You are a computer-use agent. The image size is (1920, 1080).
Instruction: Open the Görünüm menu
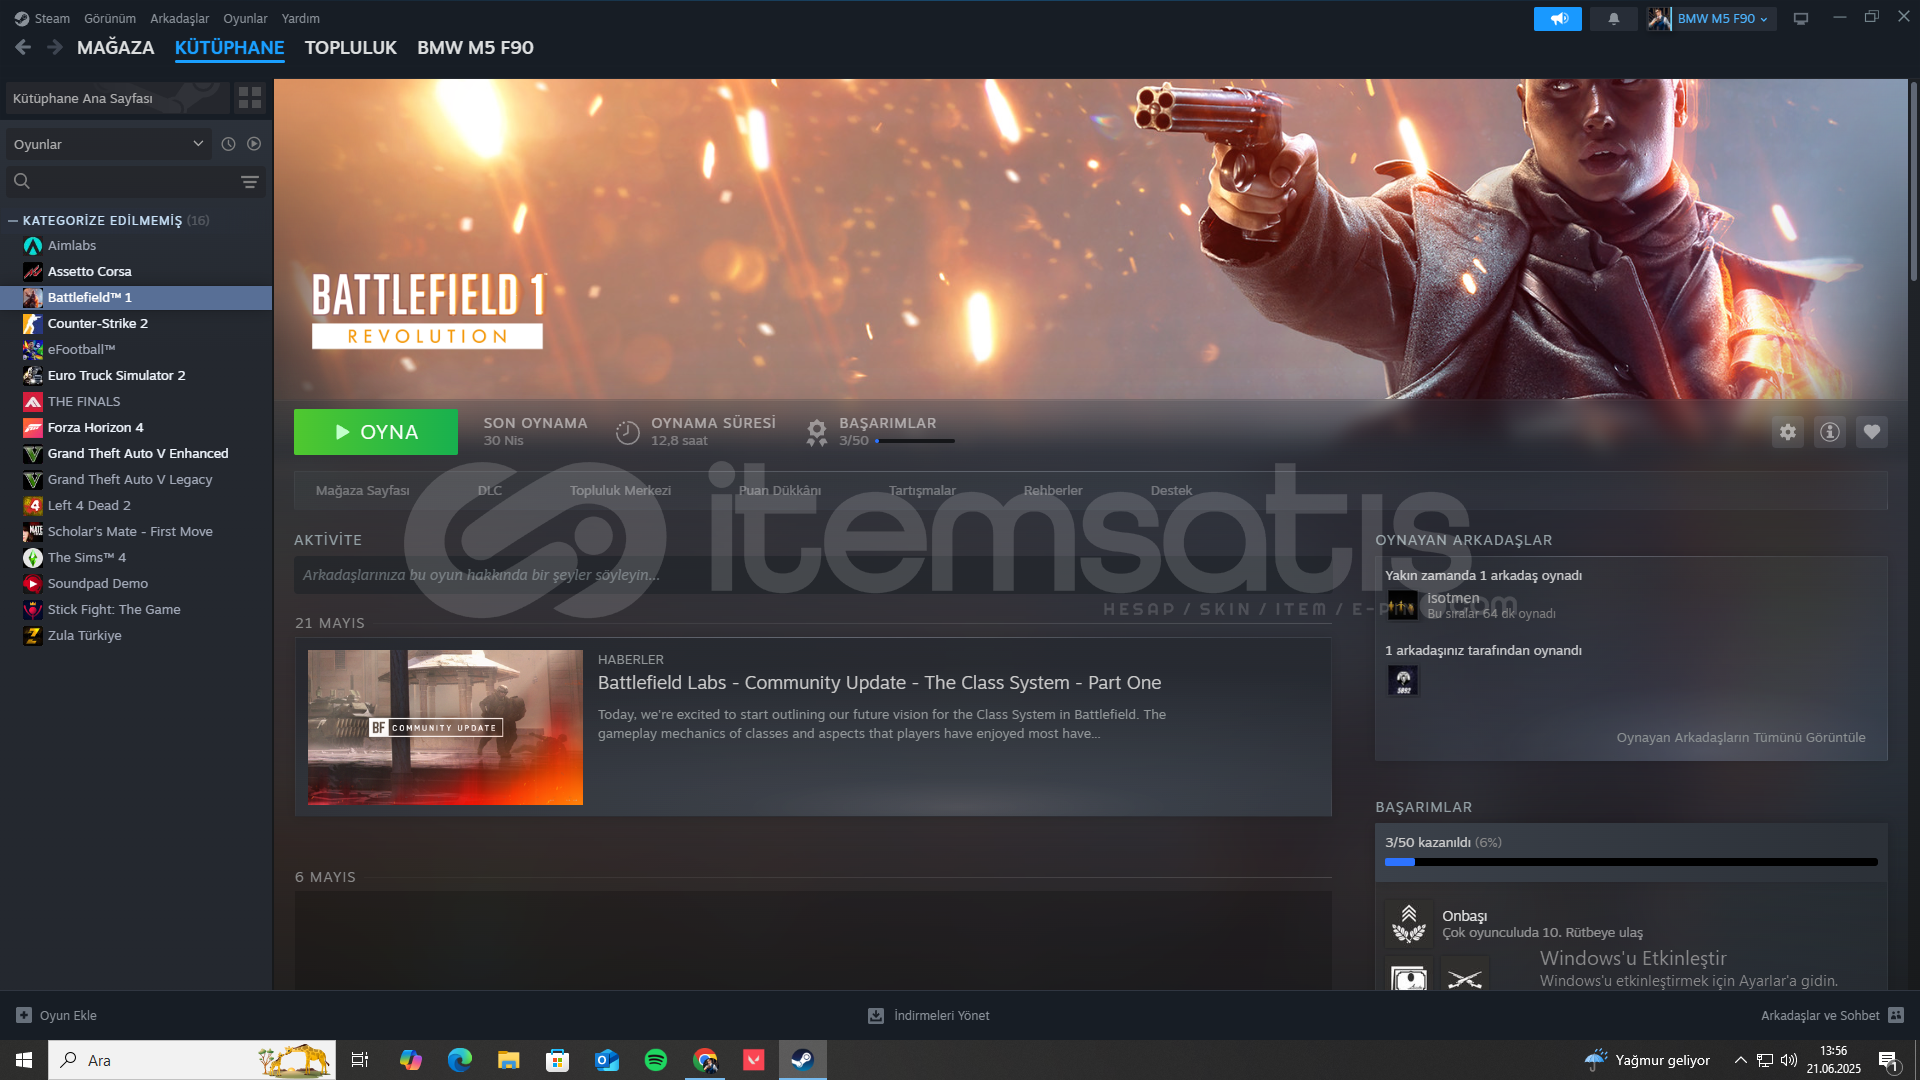(110, 19)
